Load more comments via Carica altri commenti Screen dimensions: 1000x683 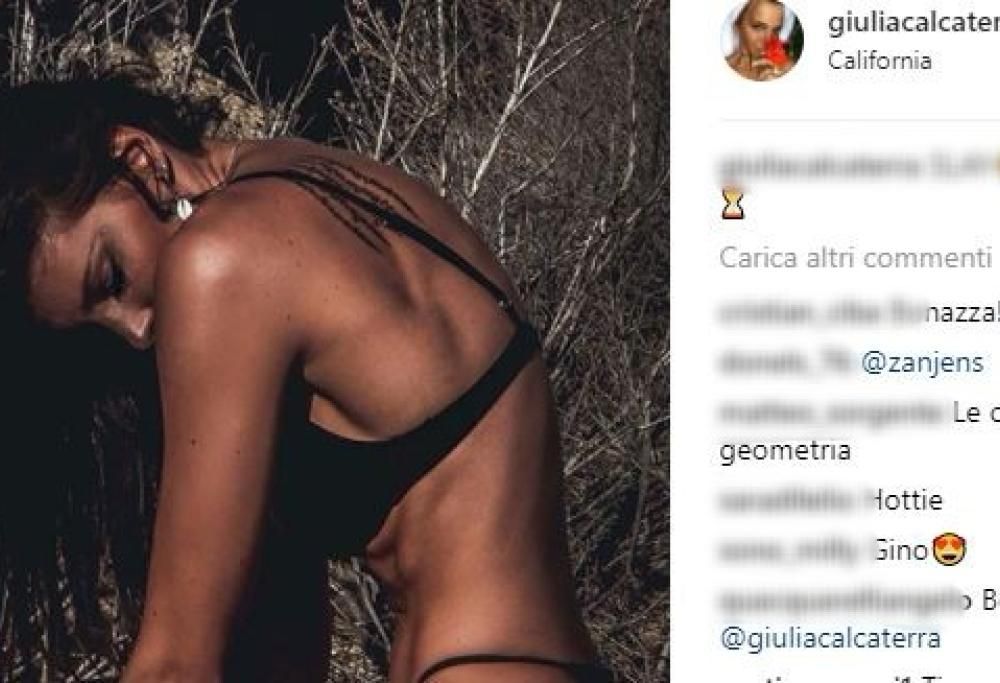tap(855, 258)
